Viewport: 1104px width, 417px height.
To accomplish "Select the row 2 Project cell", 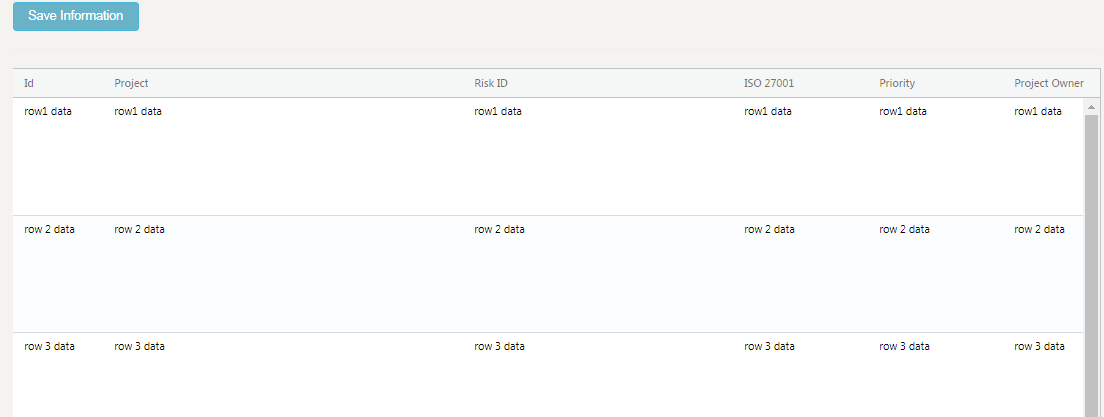I will tap(139, 229).
